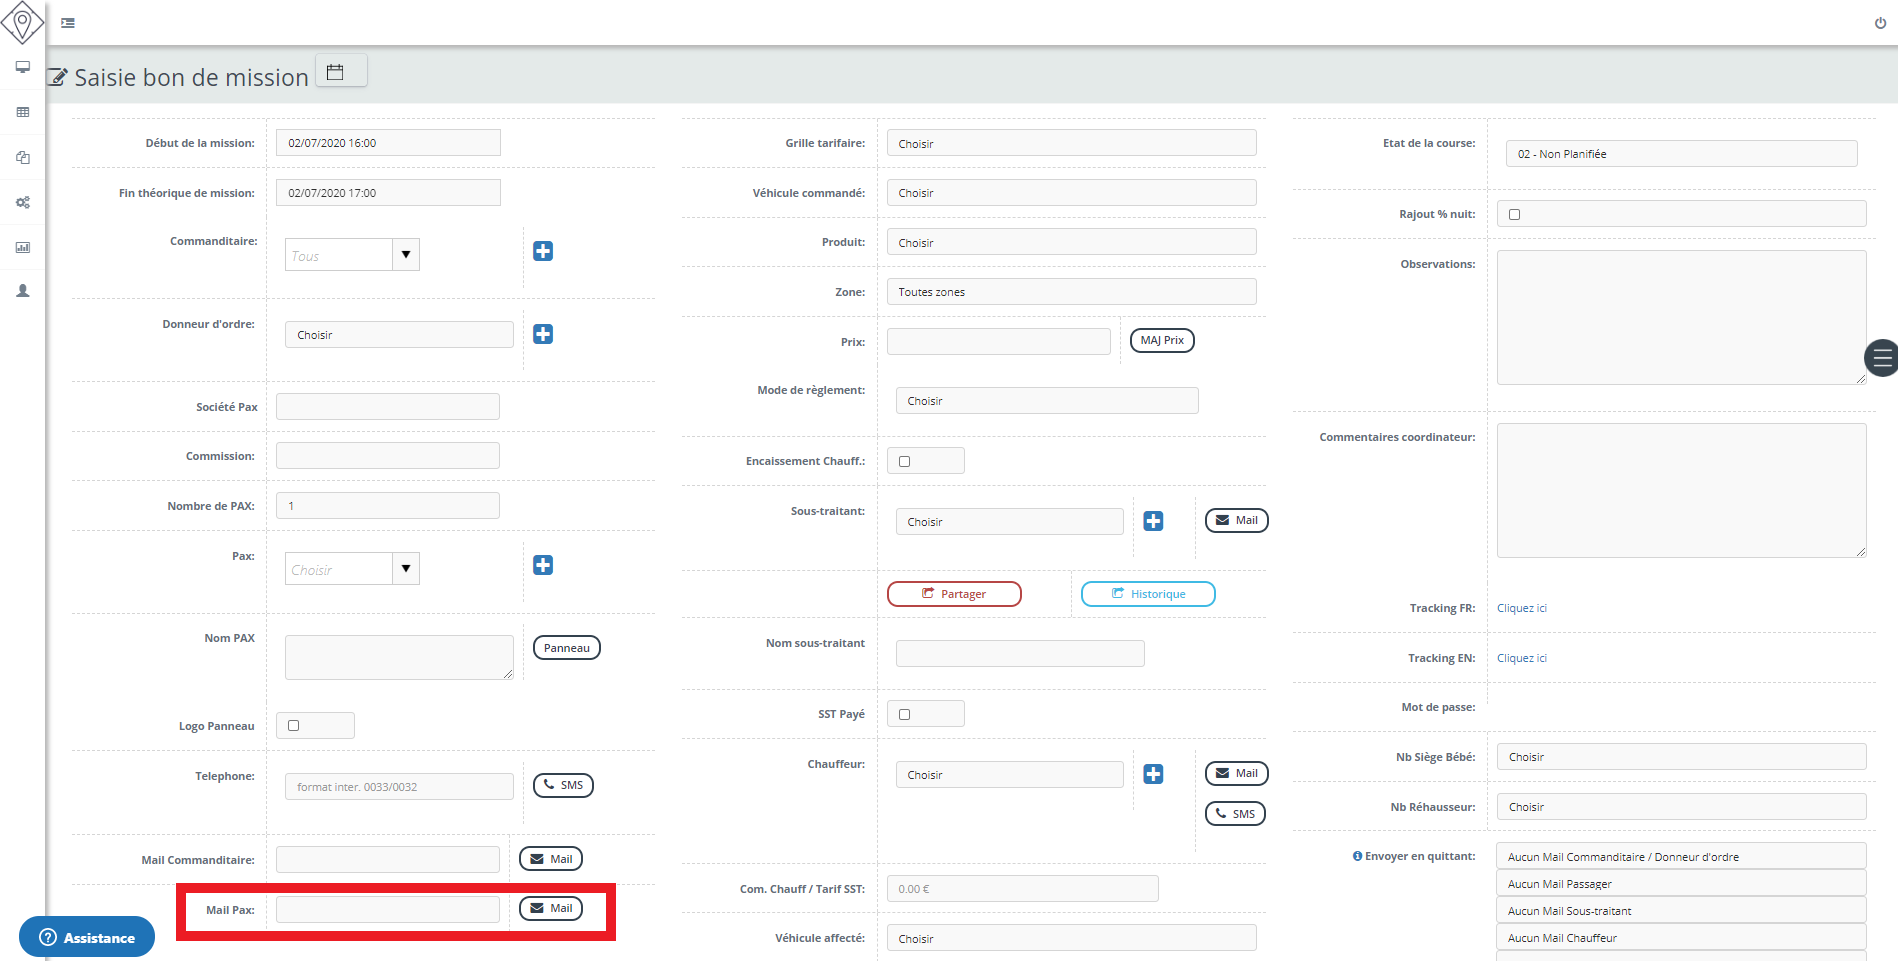Add a new Chauffeur with plus icon

(1153, 774)
